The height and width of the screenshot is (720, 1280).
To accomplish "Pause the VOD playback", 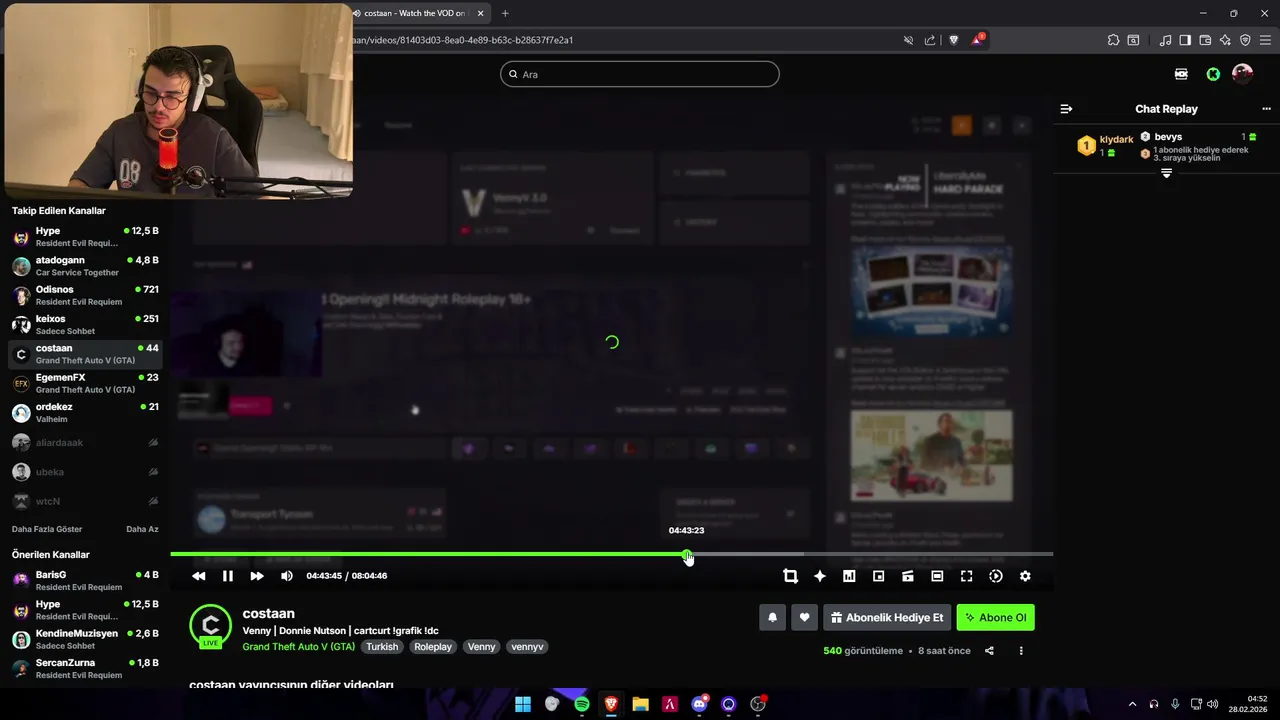I will tap(228, 576).
